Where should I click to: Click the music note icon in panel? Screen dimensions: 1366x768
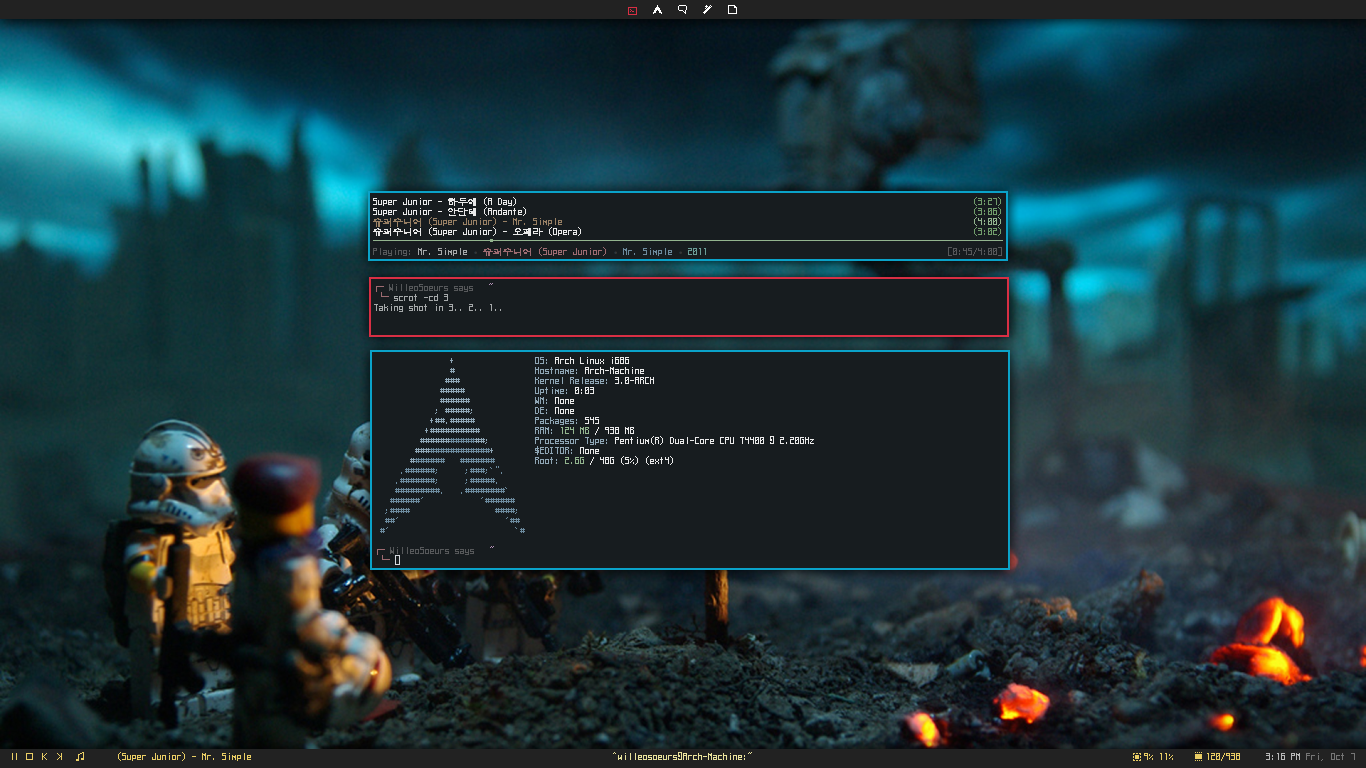click(80, 756)
